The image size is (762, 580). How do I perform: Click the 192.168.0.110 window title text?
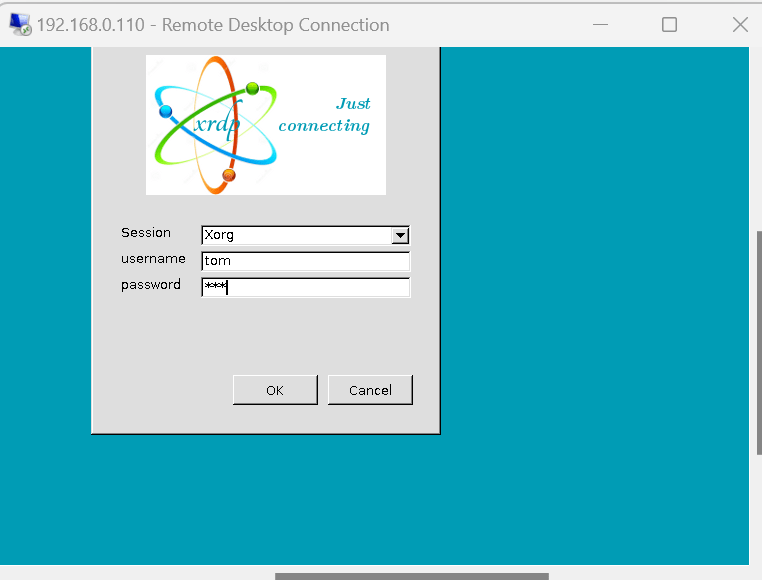pyautogui.click(x=213, y=25)
